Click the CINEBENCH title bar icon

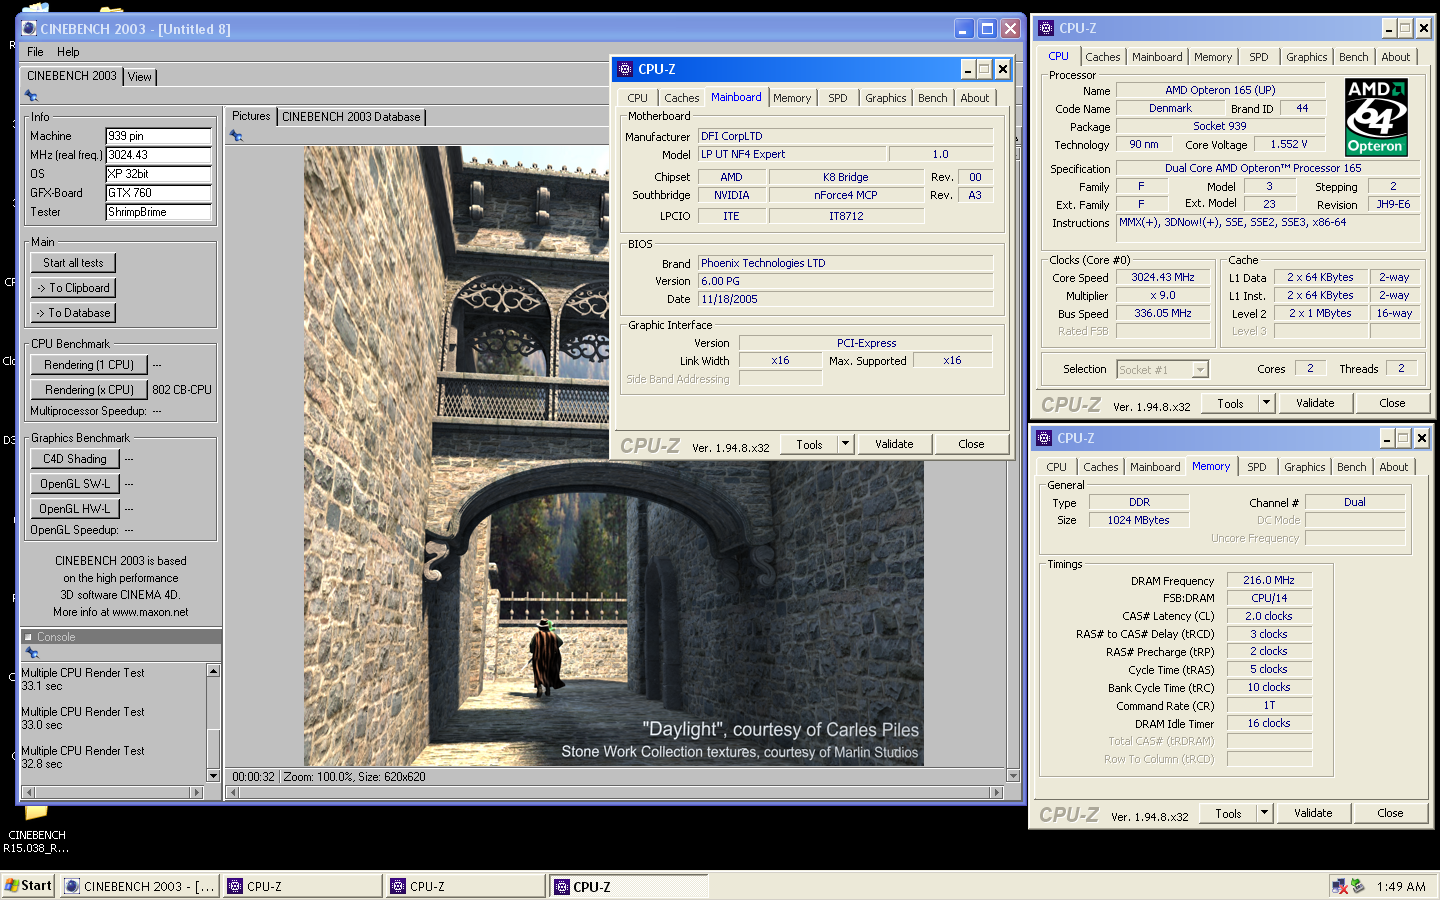(30, 29)
